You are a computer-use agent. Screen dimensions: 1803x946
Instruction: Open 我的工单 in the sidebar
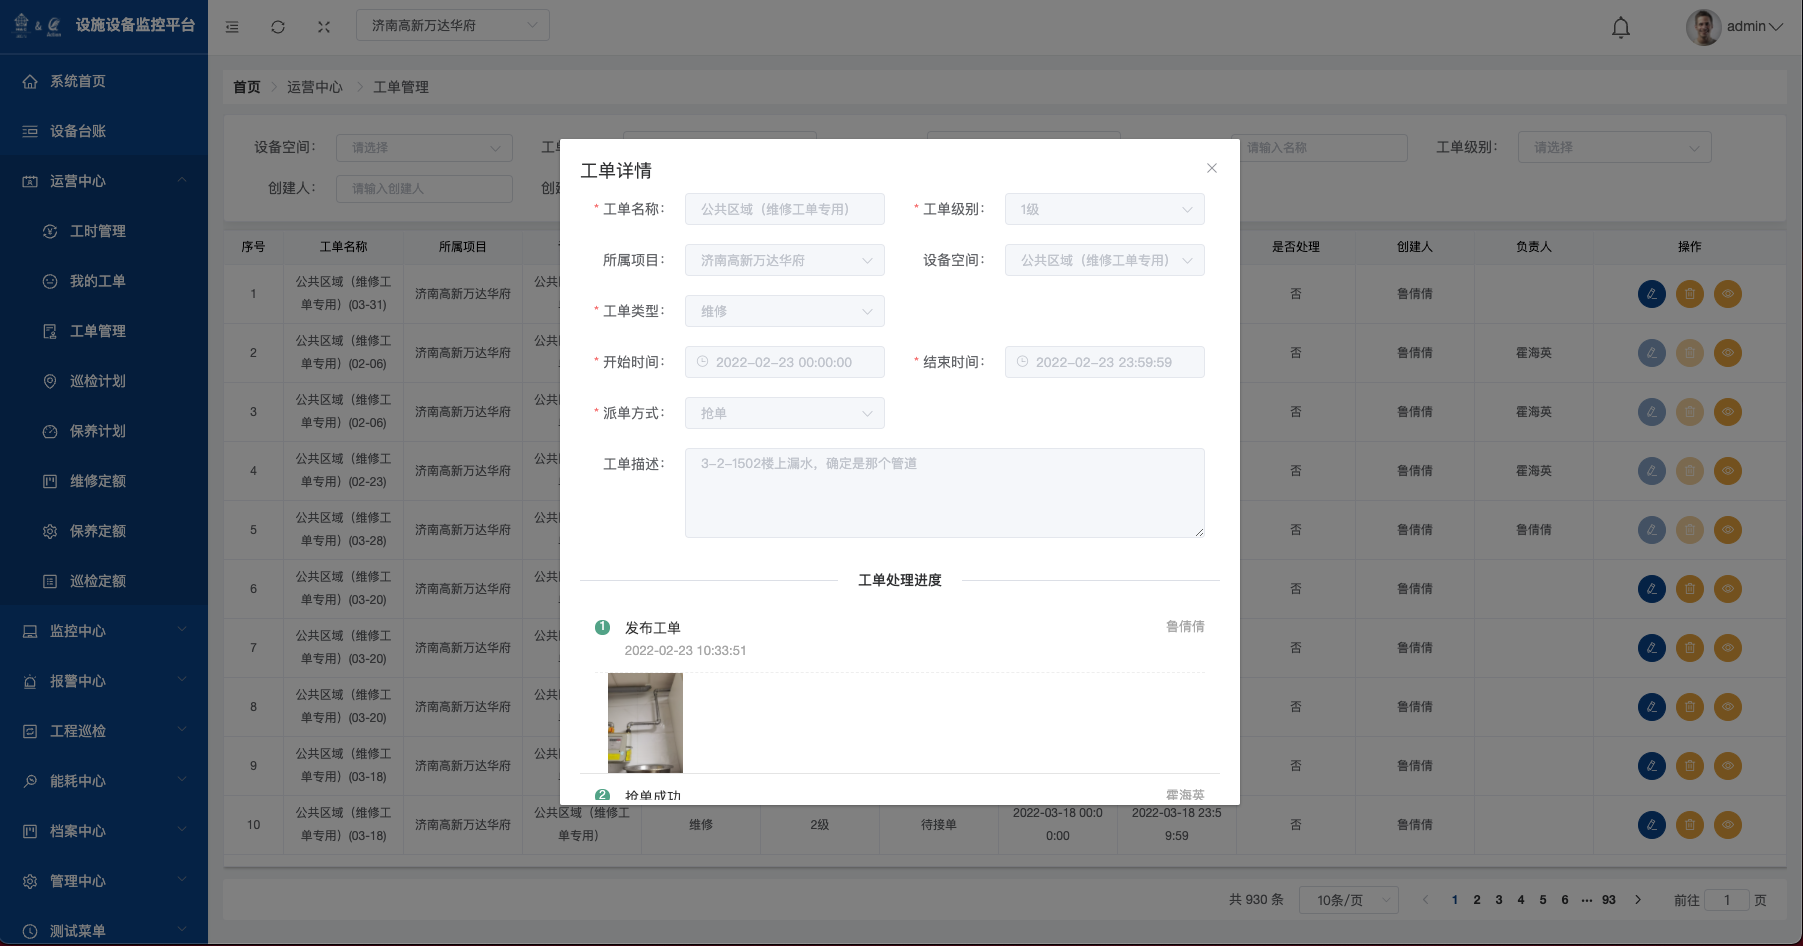click(97, 281)
